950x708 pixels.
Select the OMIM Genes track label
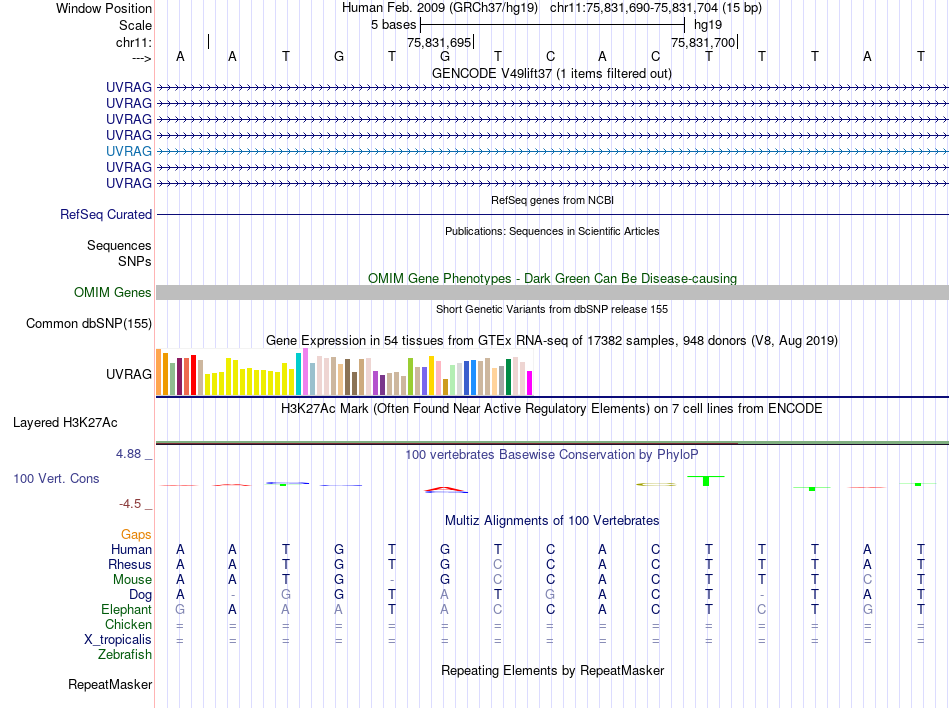(113, 293)
